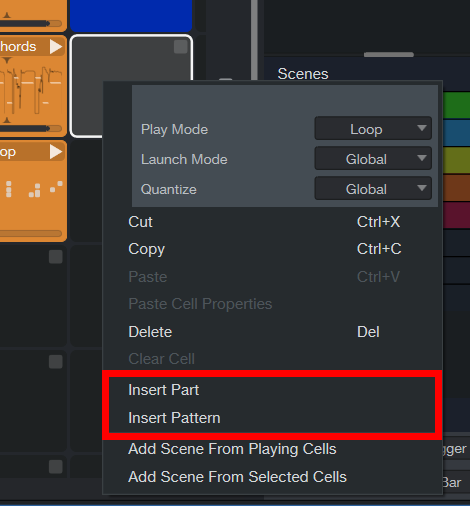The image size is (470, 506).
Task: Click the Scenes panel header
Action: coord(303,74)
